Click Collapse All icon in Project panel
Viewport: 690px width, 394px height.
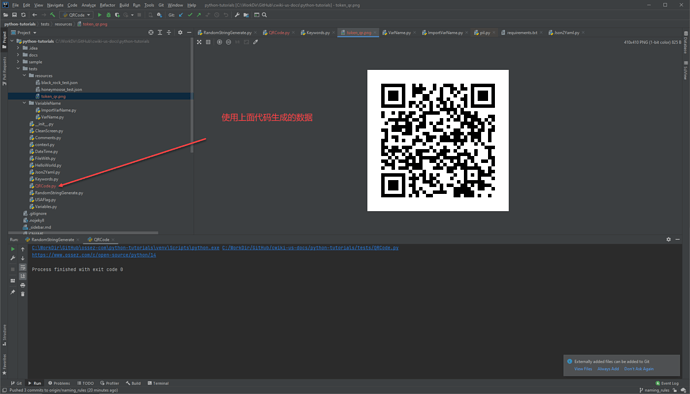(x=169, y=33)
